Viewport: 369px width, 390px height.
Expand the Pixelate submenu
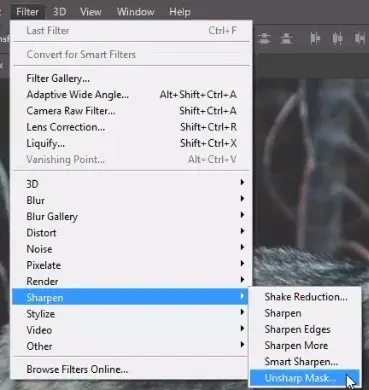[x=131, y=265]
